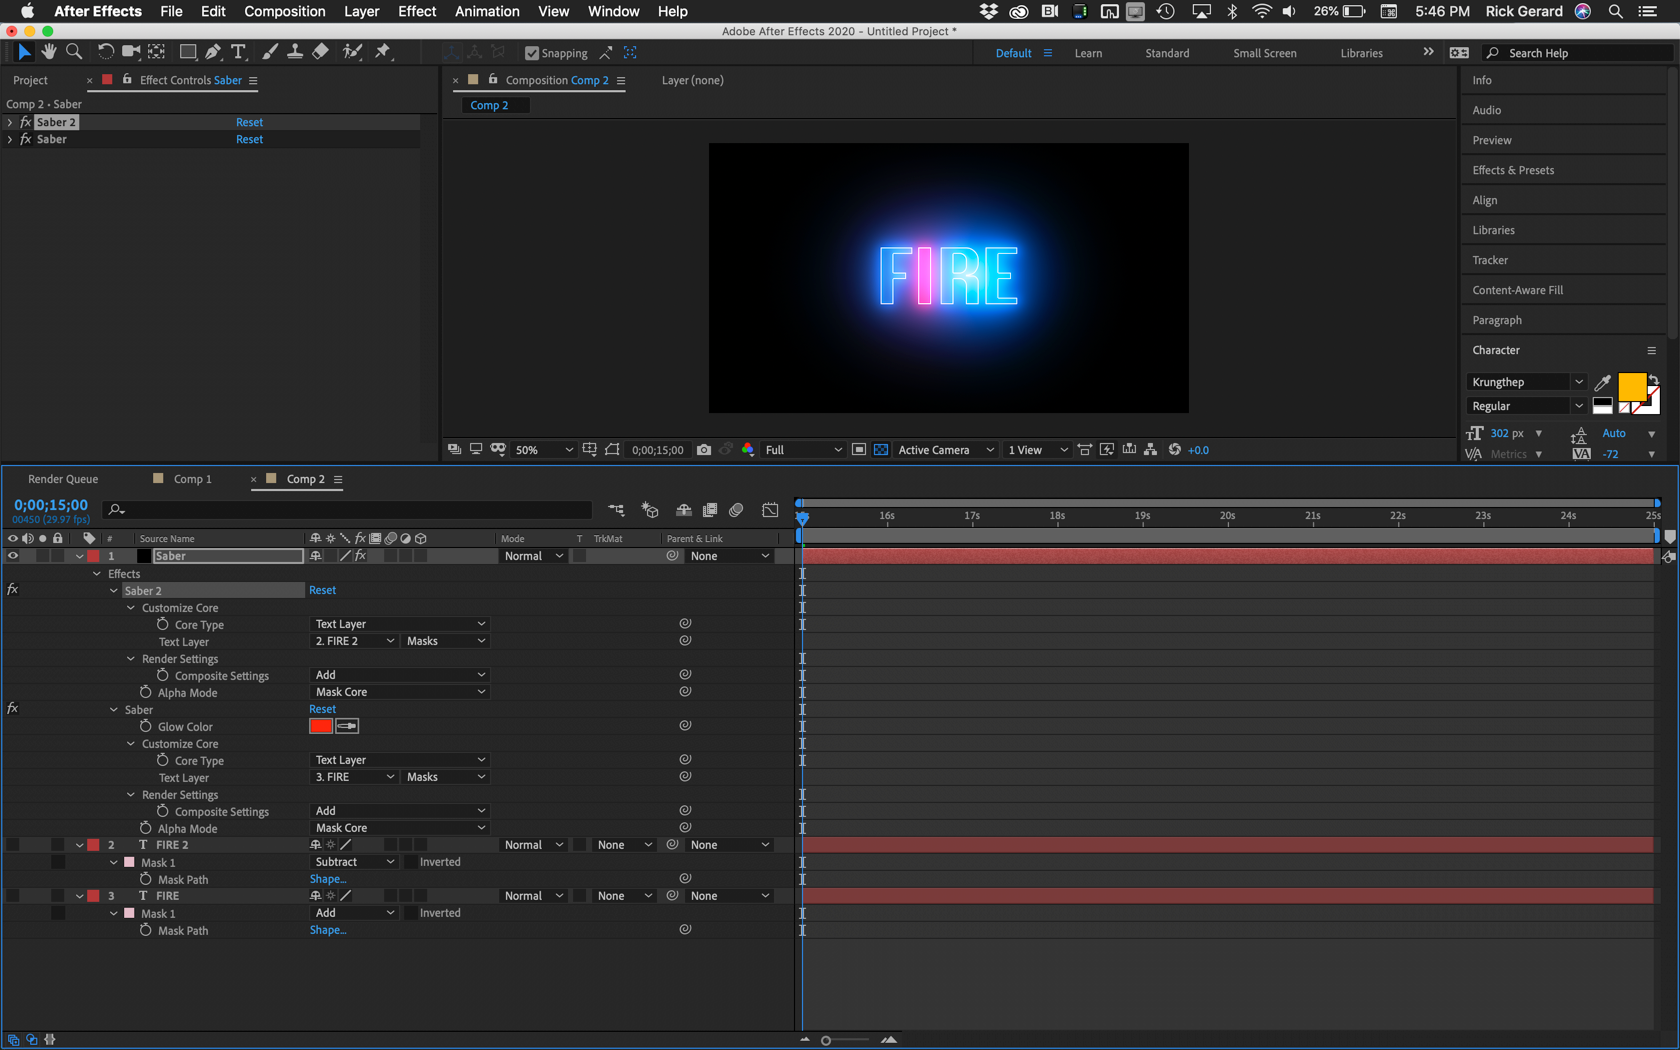Toggle transparency grid in the viewer
This screenshot has height=1050, width=1680.
(880, 450)
